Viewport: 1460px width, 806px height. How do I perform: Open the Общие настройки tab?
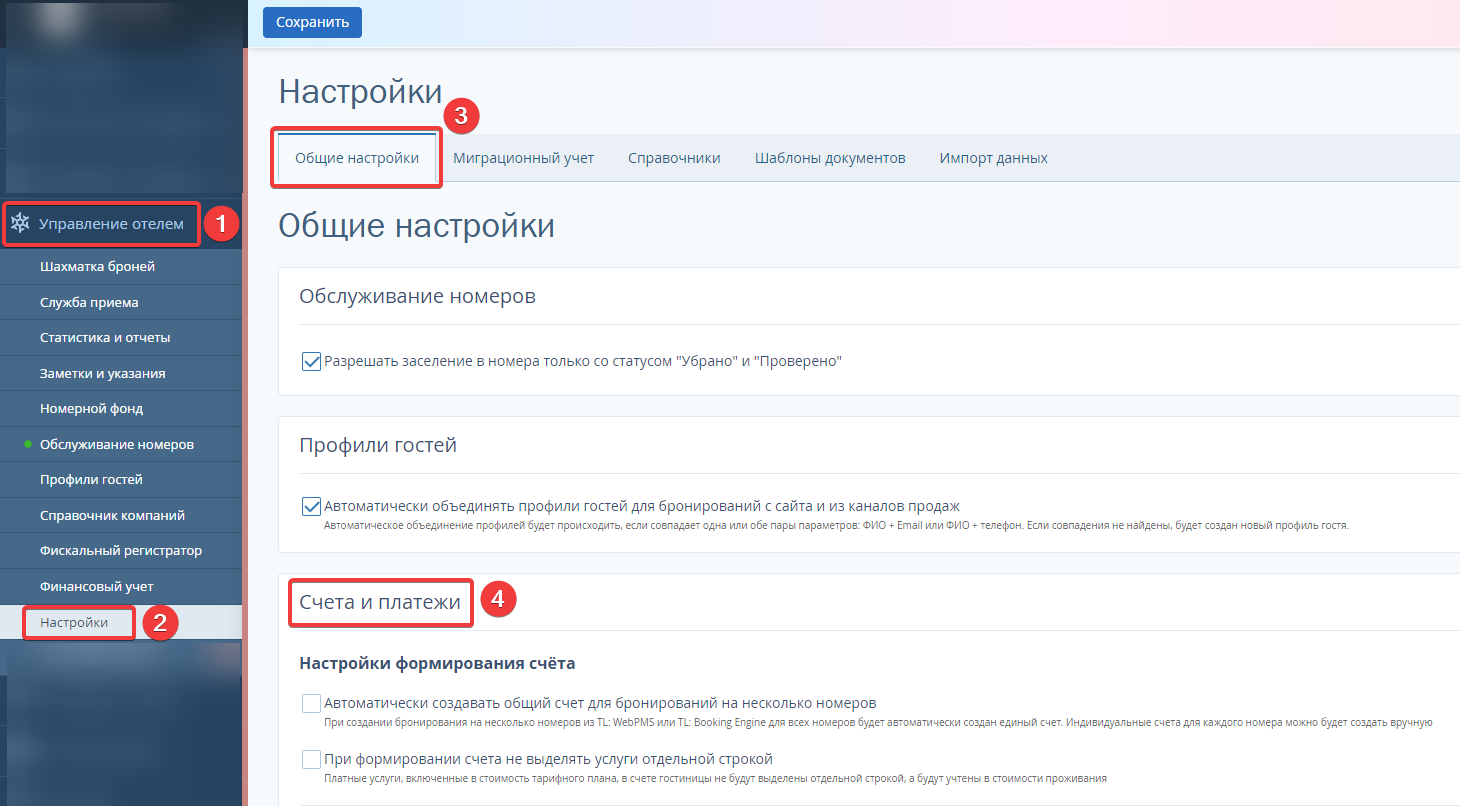tap(357, 158)
